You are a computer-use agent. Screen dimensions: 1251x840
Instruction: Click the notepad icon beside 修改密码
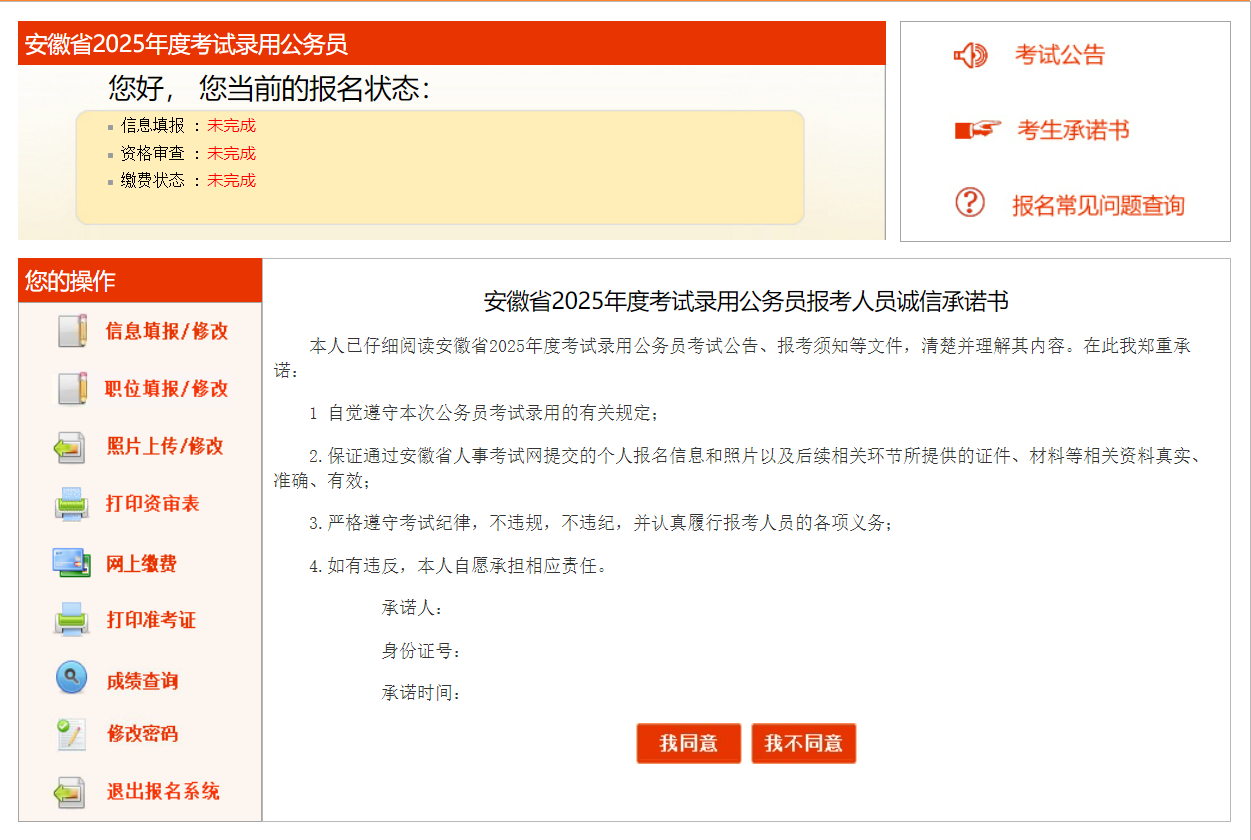pos(70,734)
